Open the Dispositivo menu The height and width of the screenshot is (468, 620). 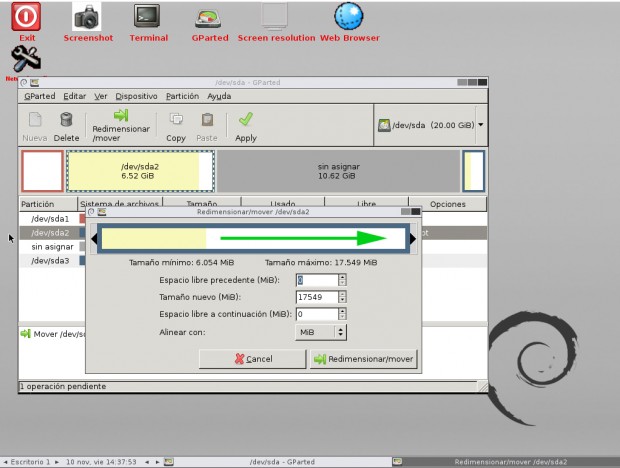click(x=136, y=96)
